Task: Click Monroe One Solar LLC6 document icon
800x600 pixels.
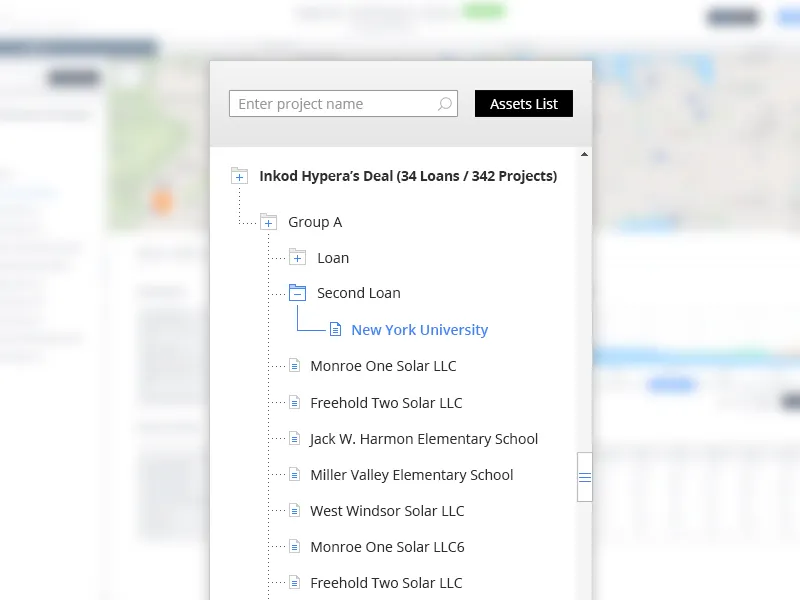Action: (x=294, y=546)
